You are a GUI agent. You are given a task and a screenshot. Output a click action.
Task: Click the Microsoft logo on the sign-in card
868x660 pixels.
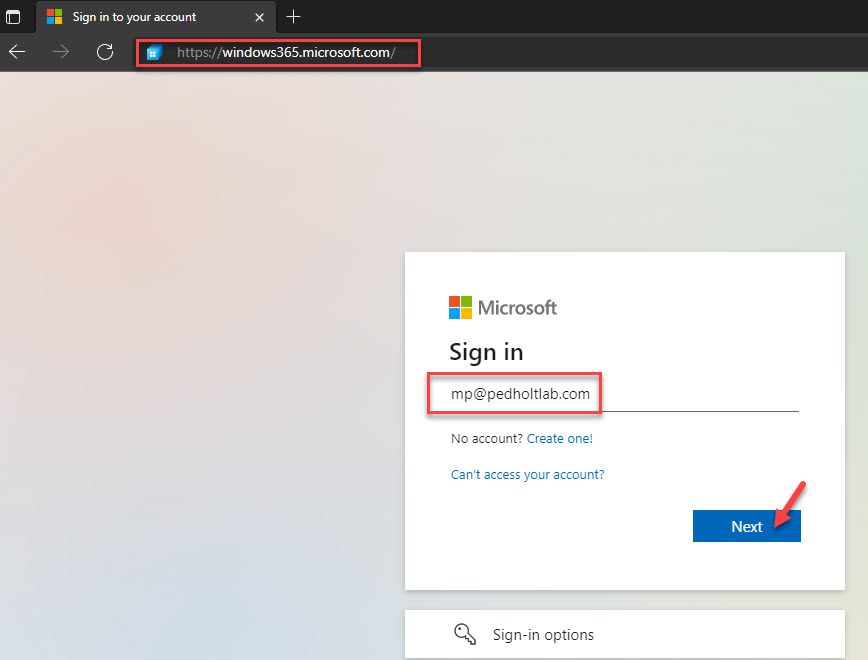tap(503, 307)
